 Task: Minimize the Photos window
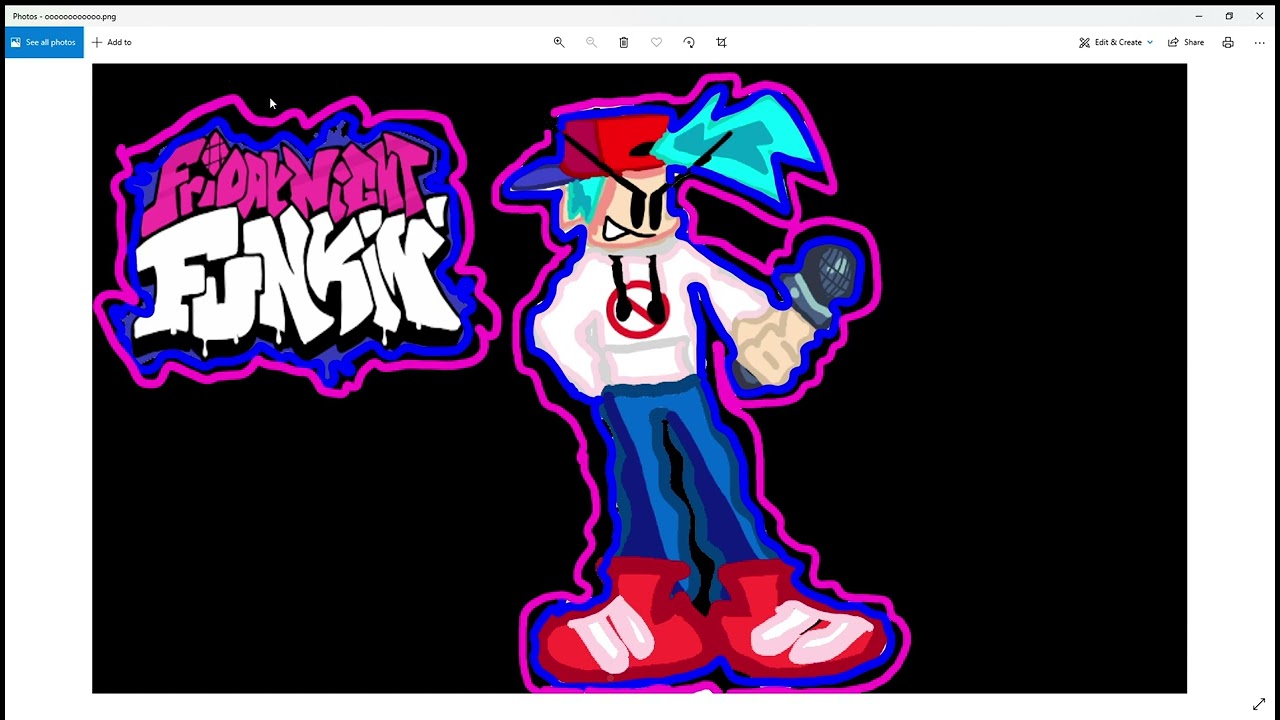click(1198, 16)
